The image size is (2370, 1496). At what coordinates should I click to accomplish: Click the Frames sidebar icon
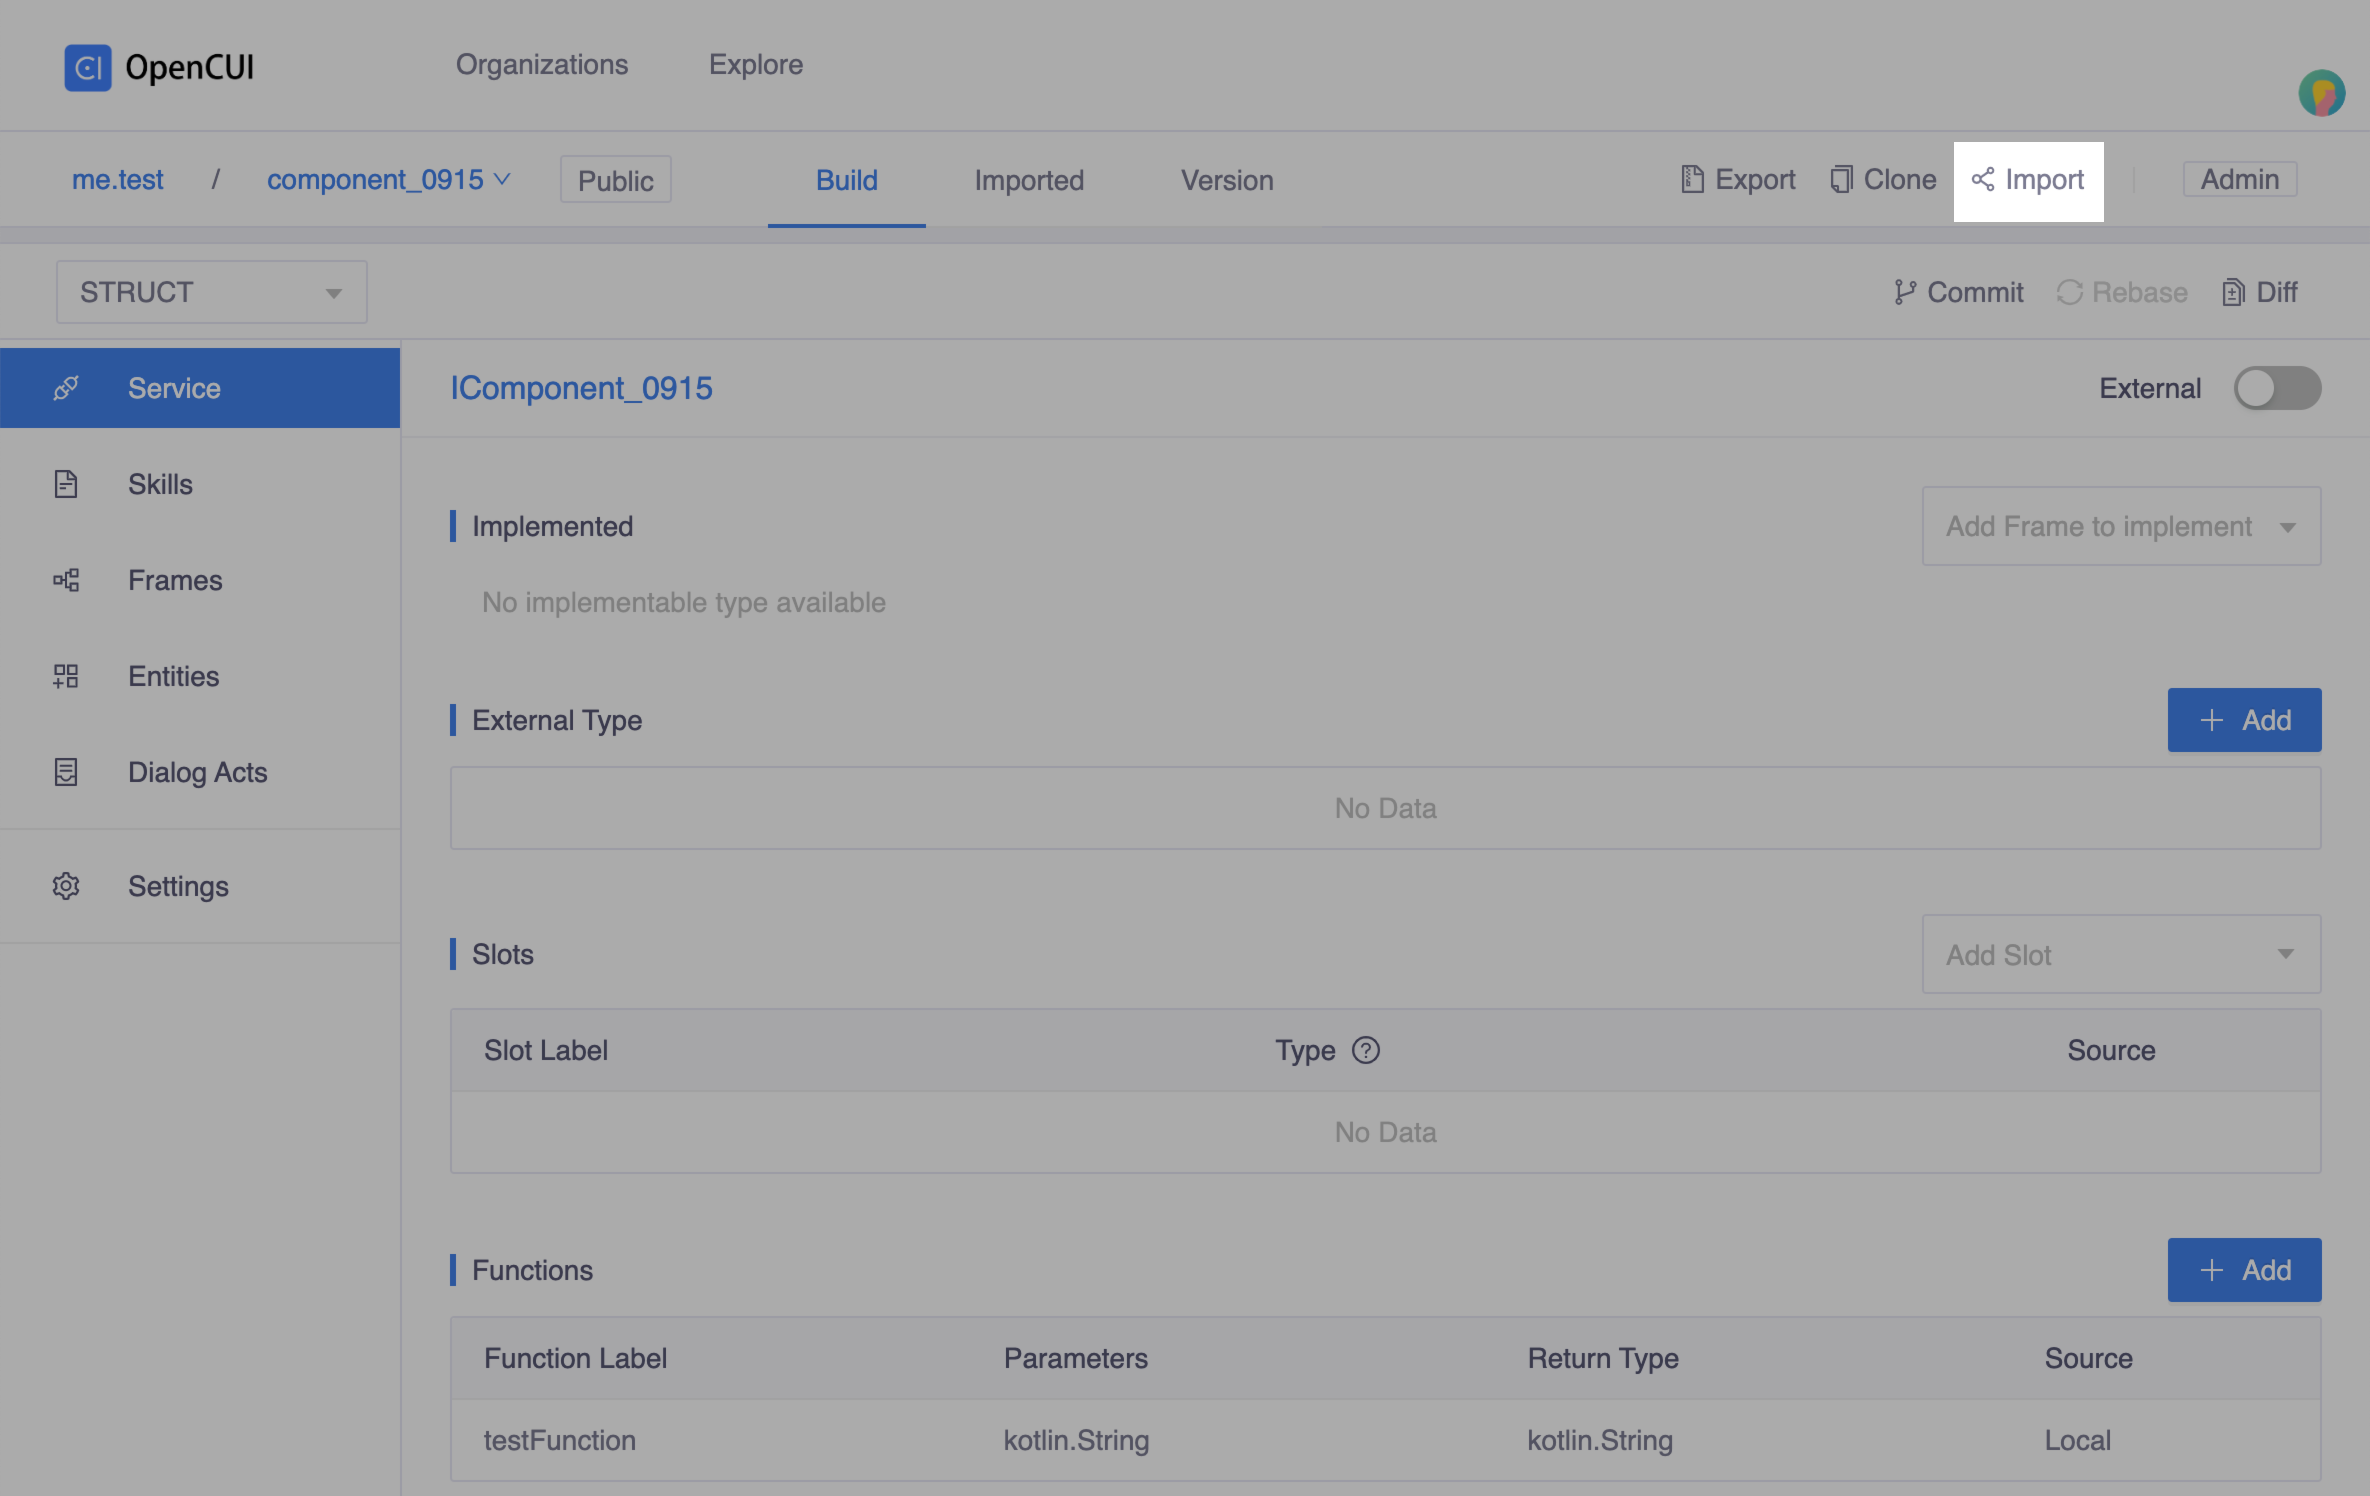tap(65, 579)
